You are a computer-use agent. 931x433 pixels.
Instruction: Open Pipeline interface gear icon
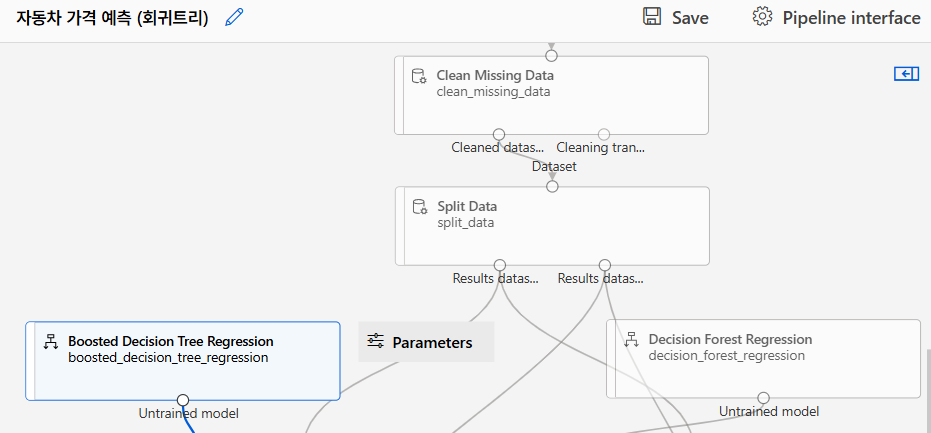(763, 17)
